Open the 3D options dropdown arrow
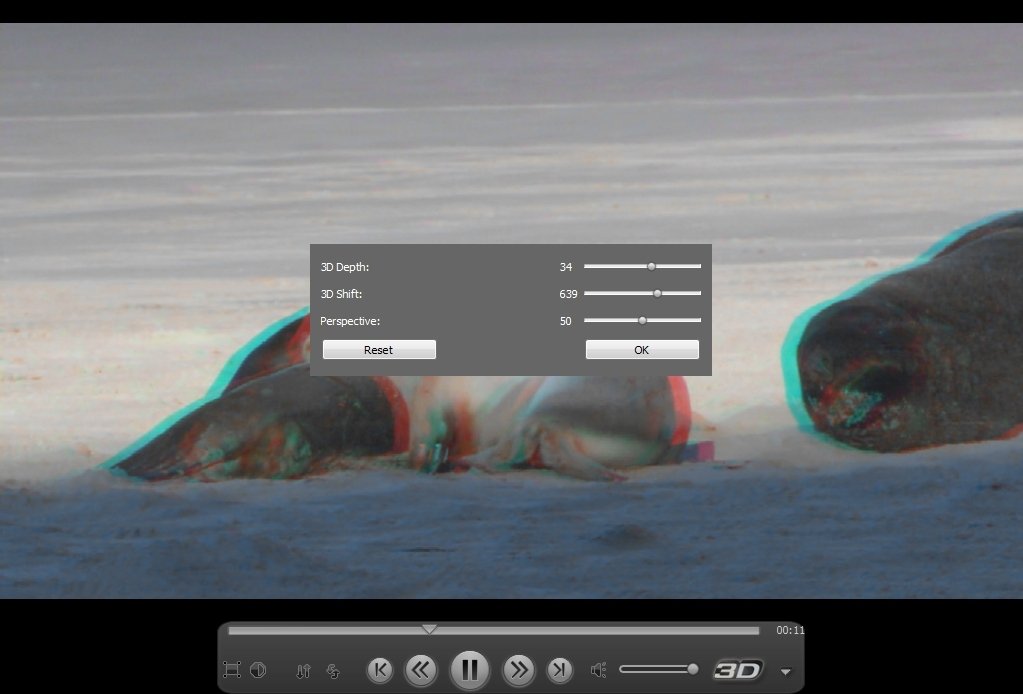 coord(786,672)
